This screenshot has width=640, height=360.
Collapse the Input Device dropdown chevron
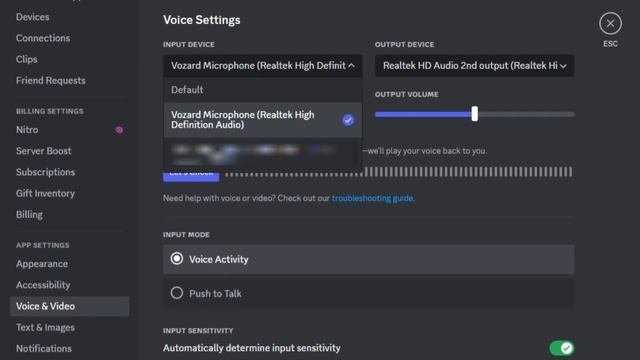tap(351, 65)
